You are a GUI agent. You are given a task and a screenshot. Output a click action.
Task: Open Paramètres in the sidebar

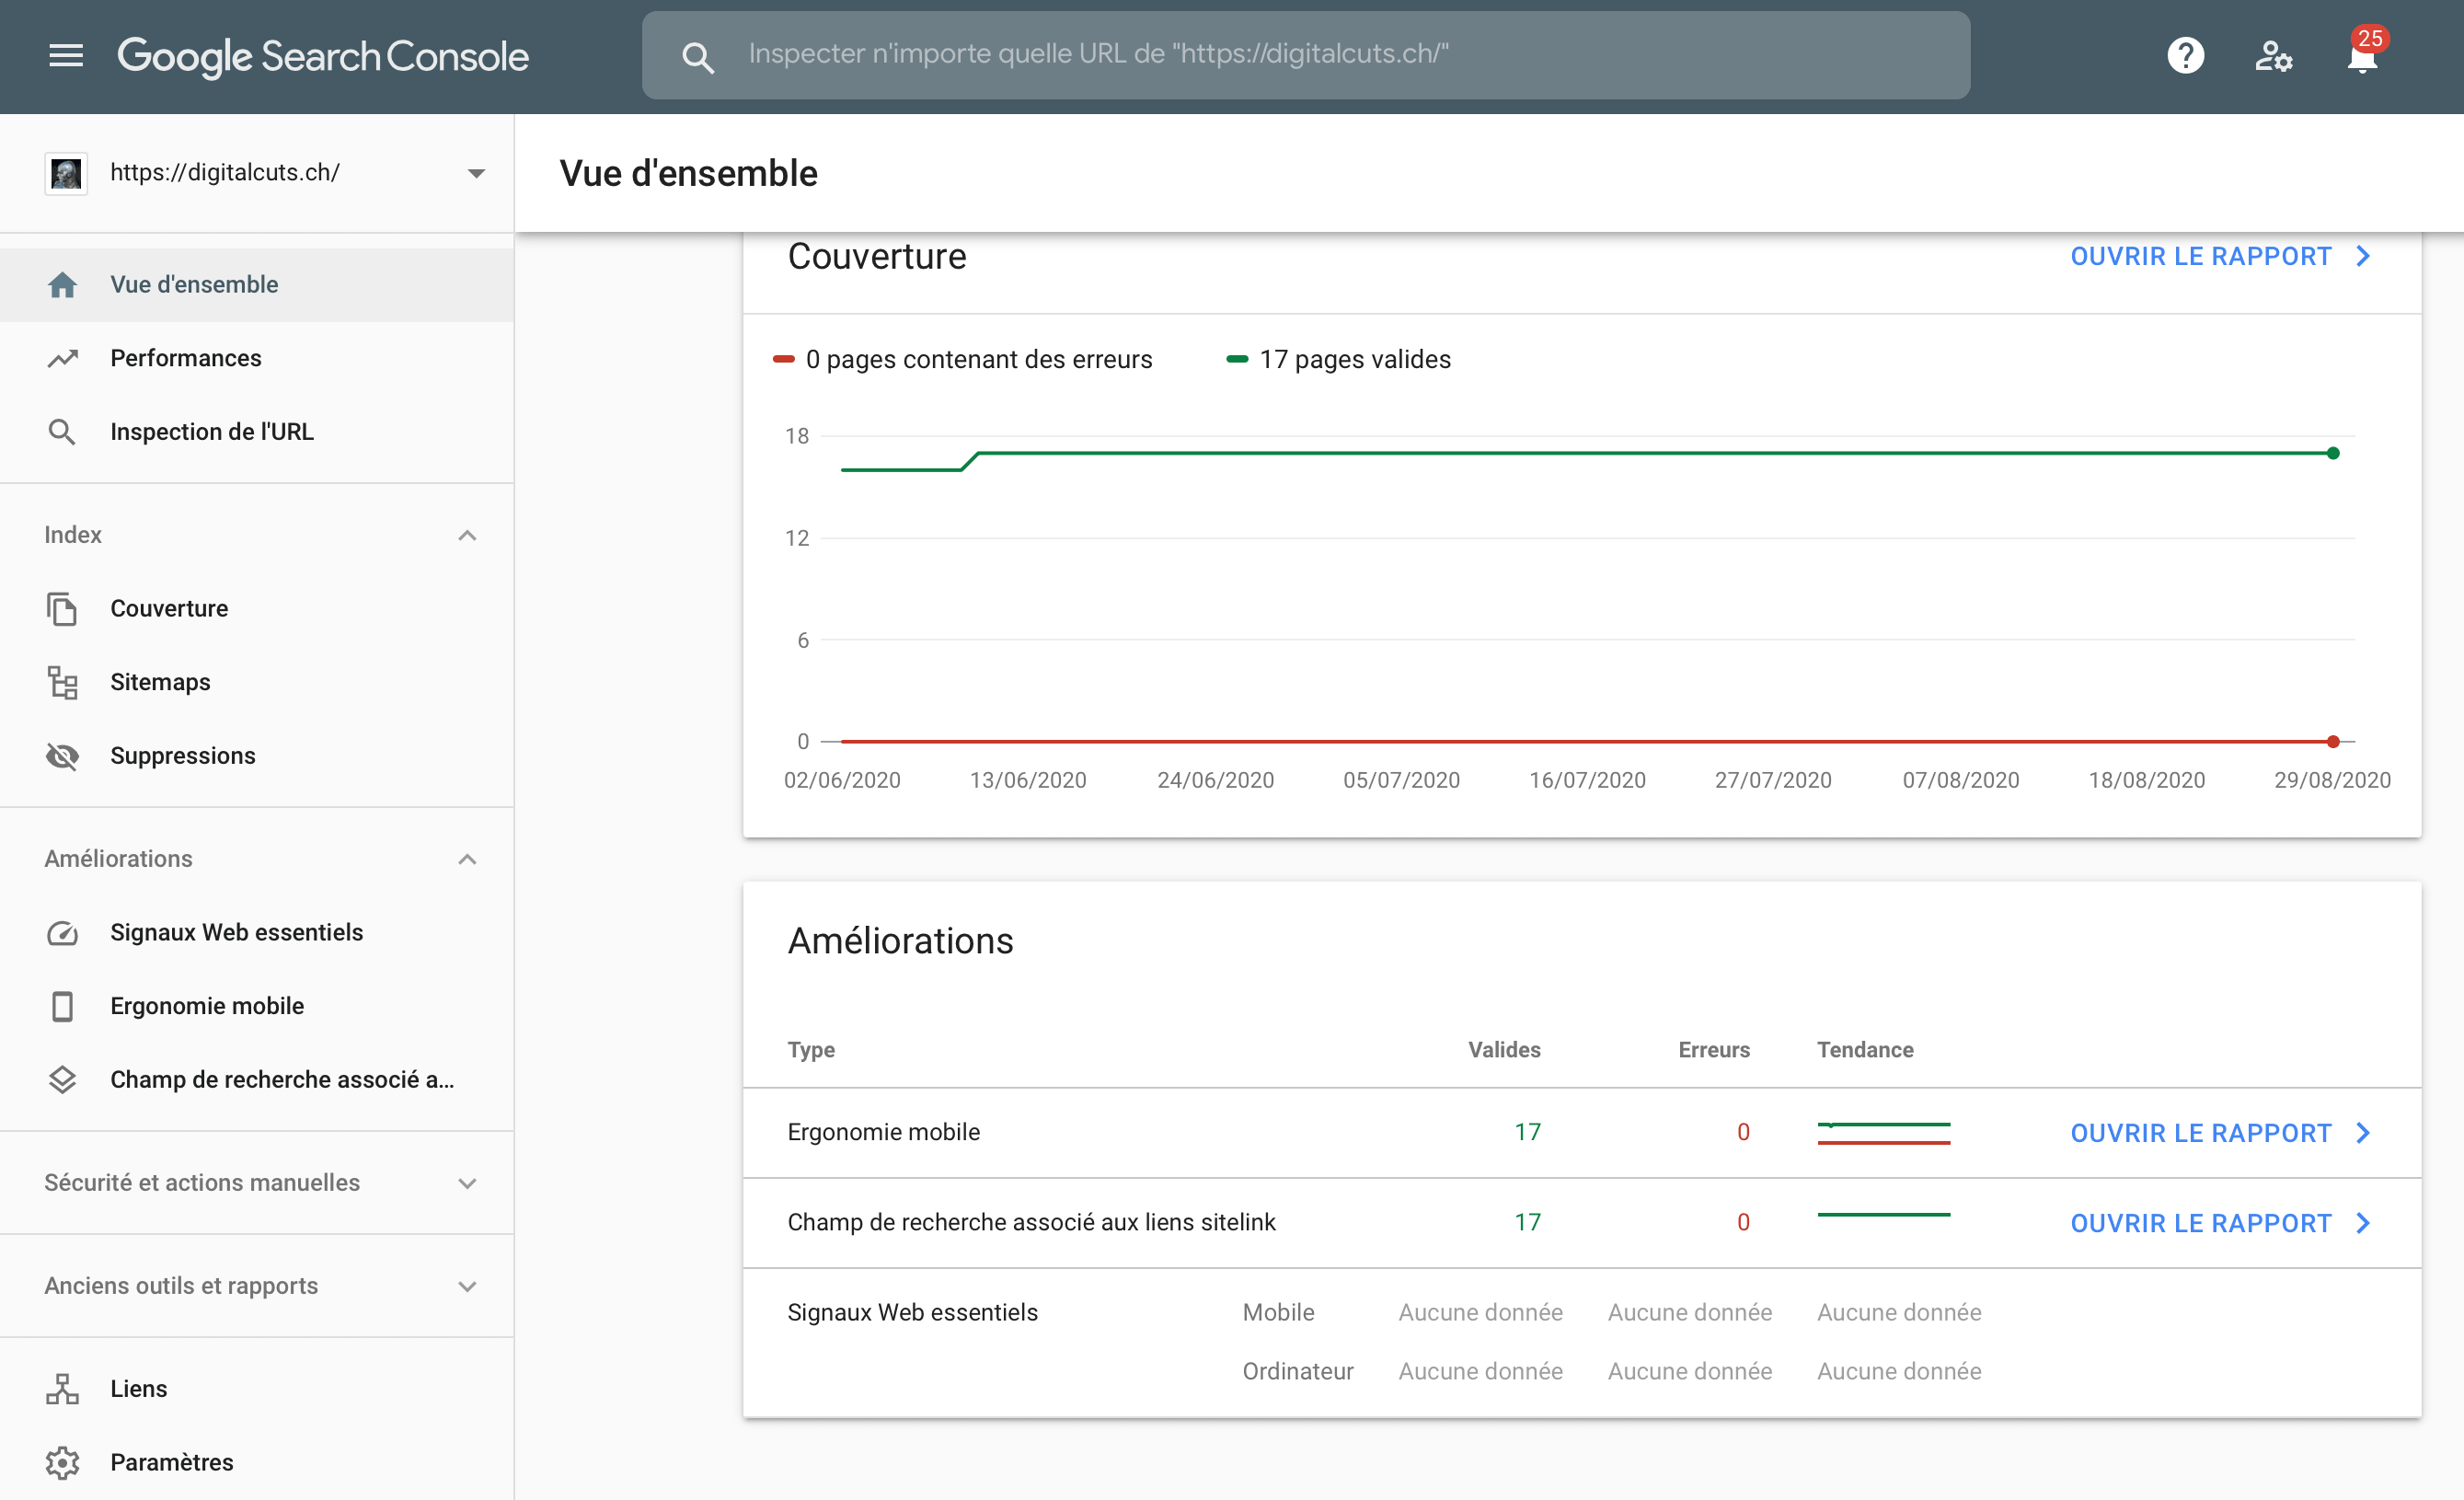257,1462
